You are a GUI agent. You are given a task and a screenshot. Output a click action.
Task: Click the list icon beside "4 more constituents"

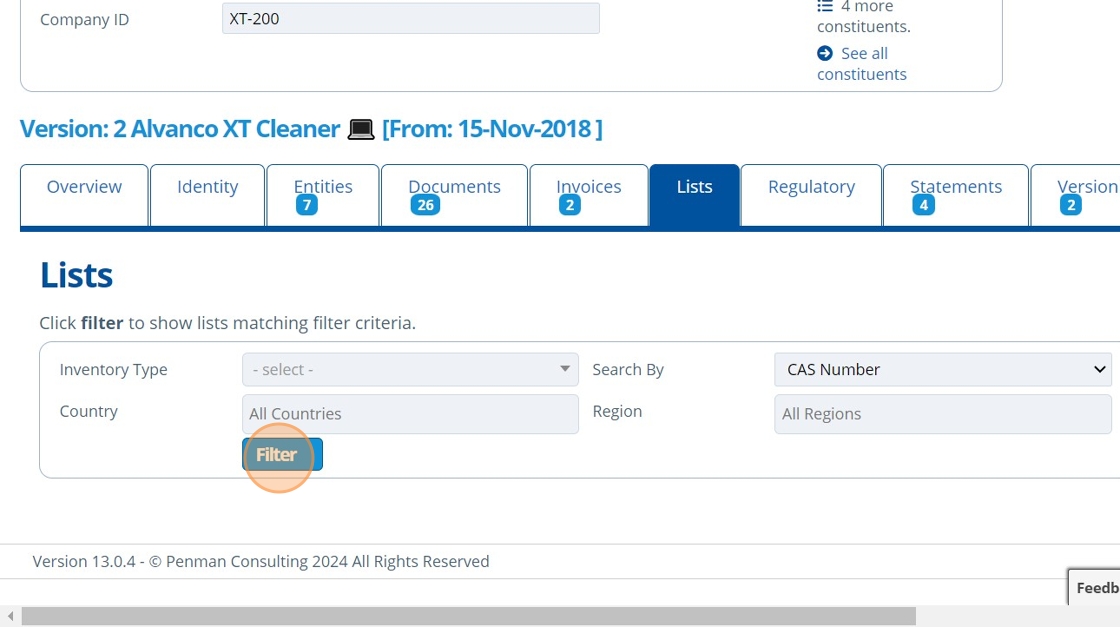coord(825,6)
